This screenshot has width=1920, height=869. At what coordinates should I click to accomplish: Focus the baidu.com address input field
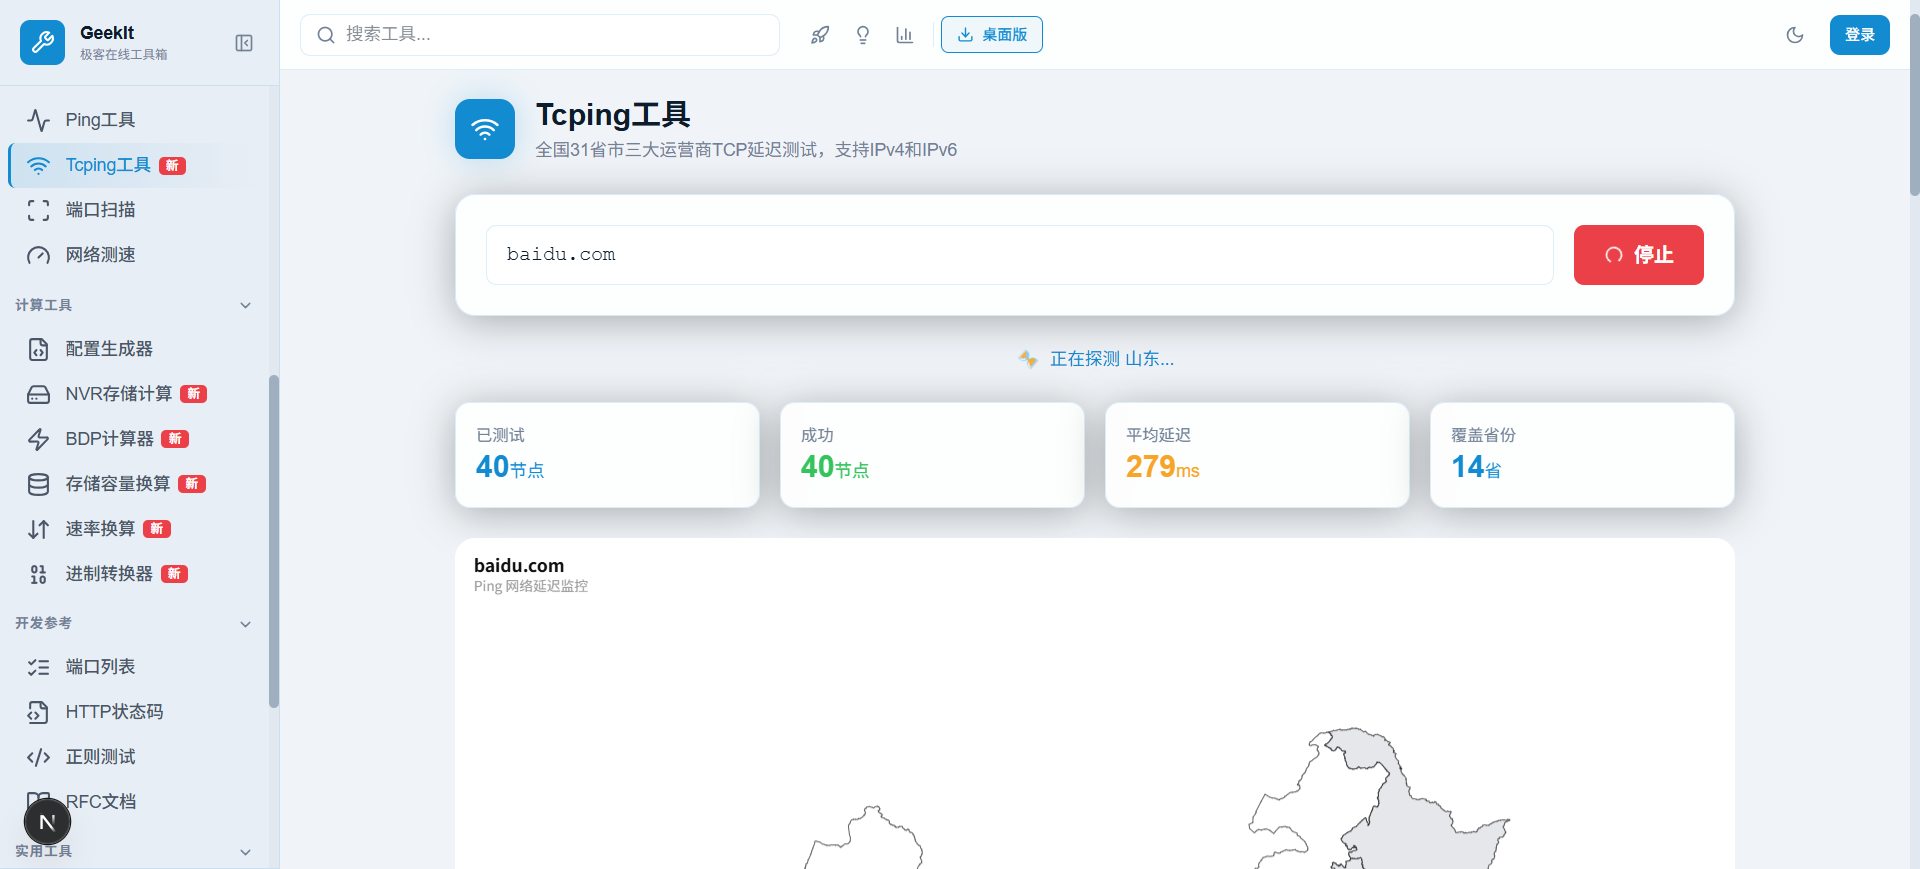coord(1019,255)
